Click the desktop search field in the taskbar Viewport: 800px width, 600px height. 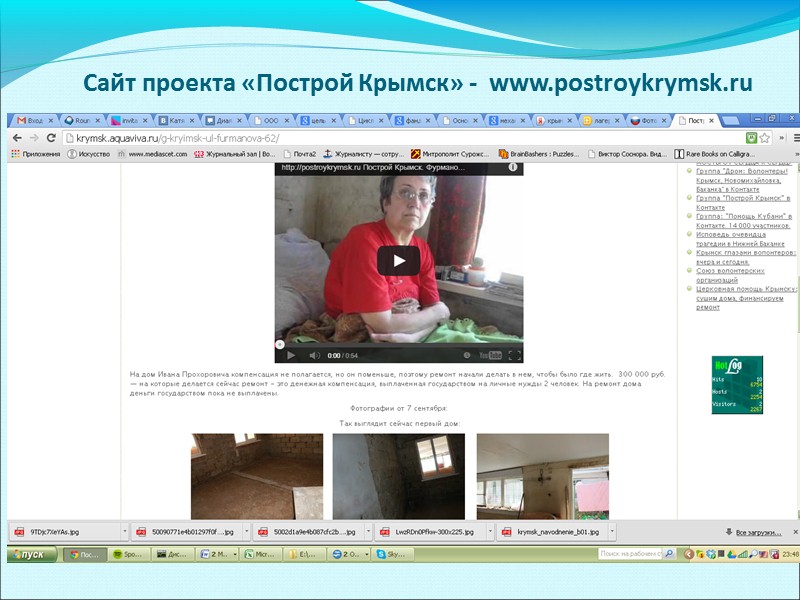coord(631,554)
